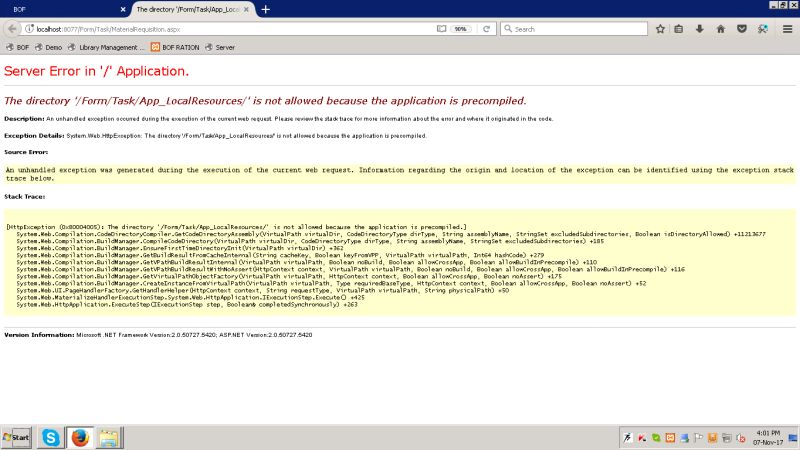Bookmark this page with the star icon
Viewport: 800px width, 450px height.
coord(660,29)
